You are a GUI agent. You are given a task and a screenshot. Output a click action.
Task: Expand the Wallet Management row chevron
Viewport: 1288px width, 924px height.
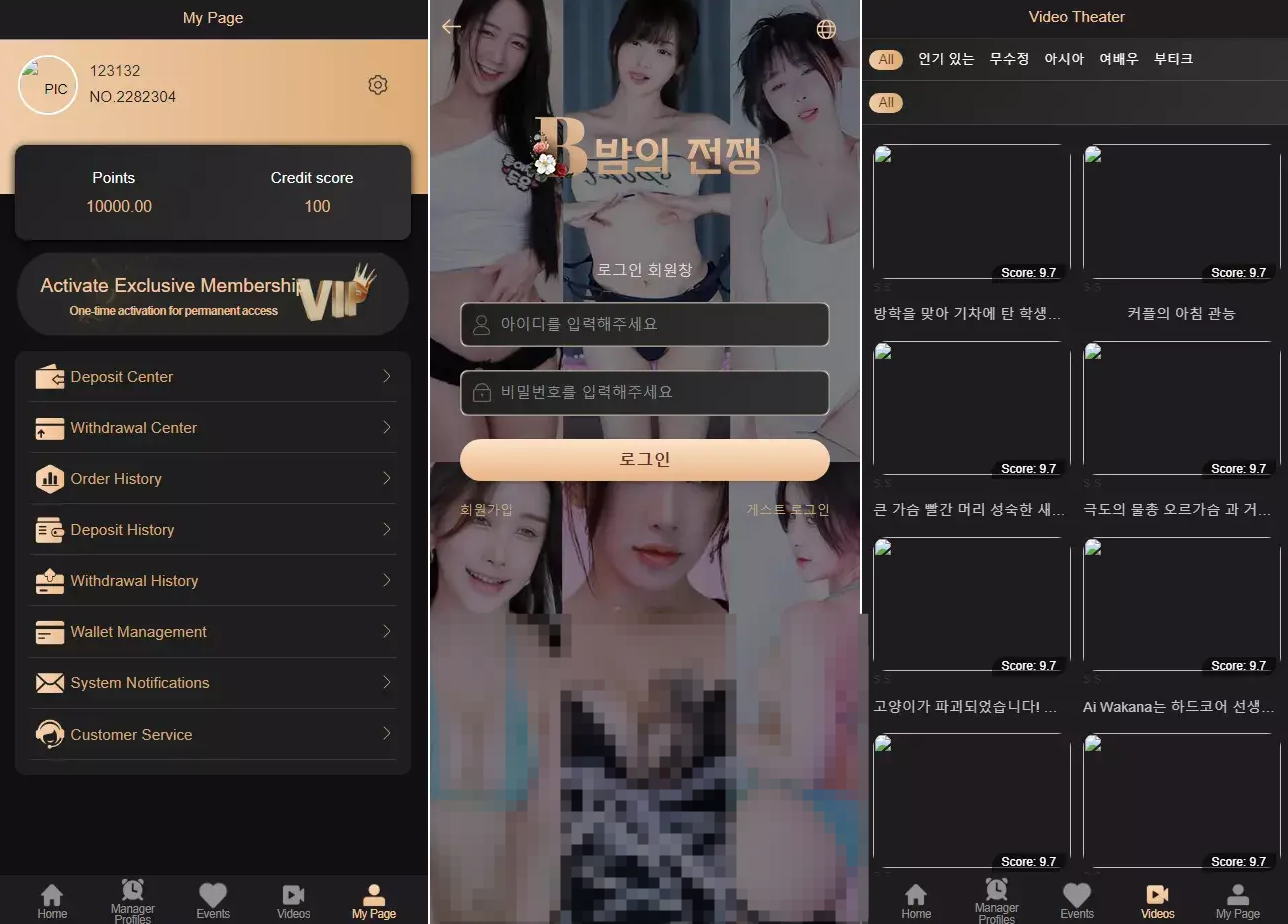coord(387,632)
